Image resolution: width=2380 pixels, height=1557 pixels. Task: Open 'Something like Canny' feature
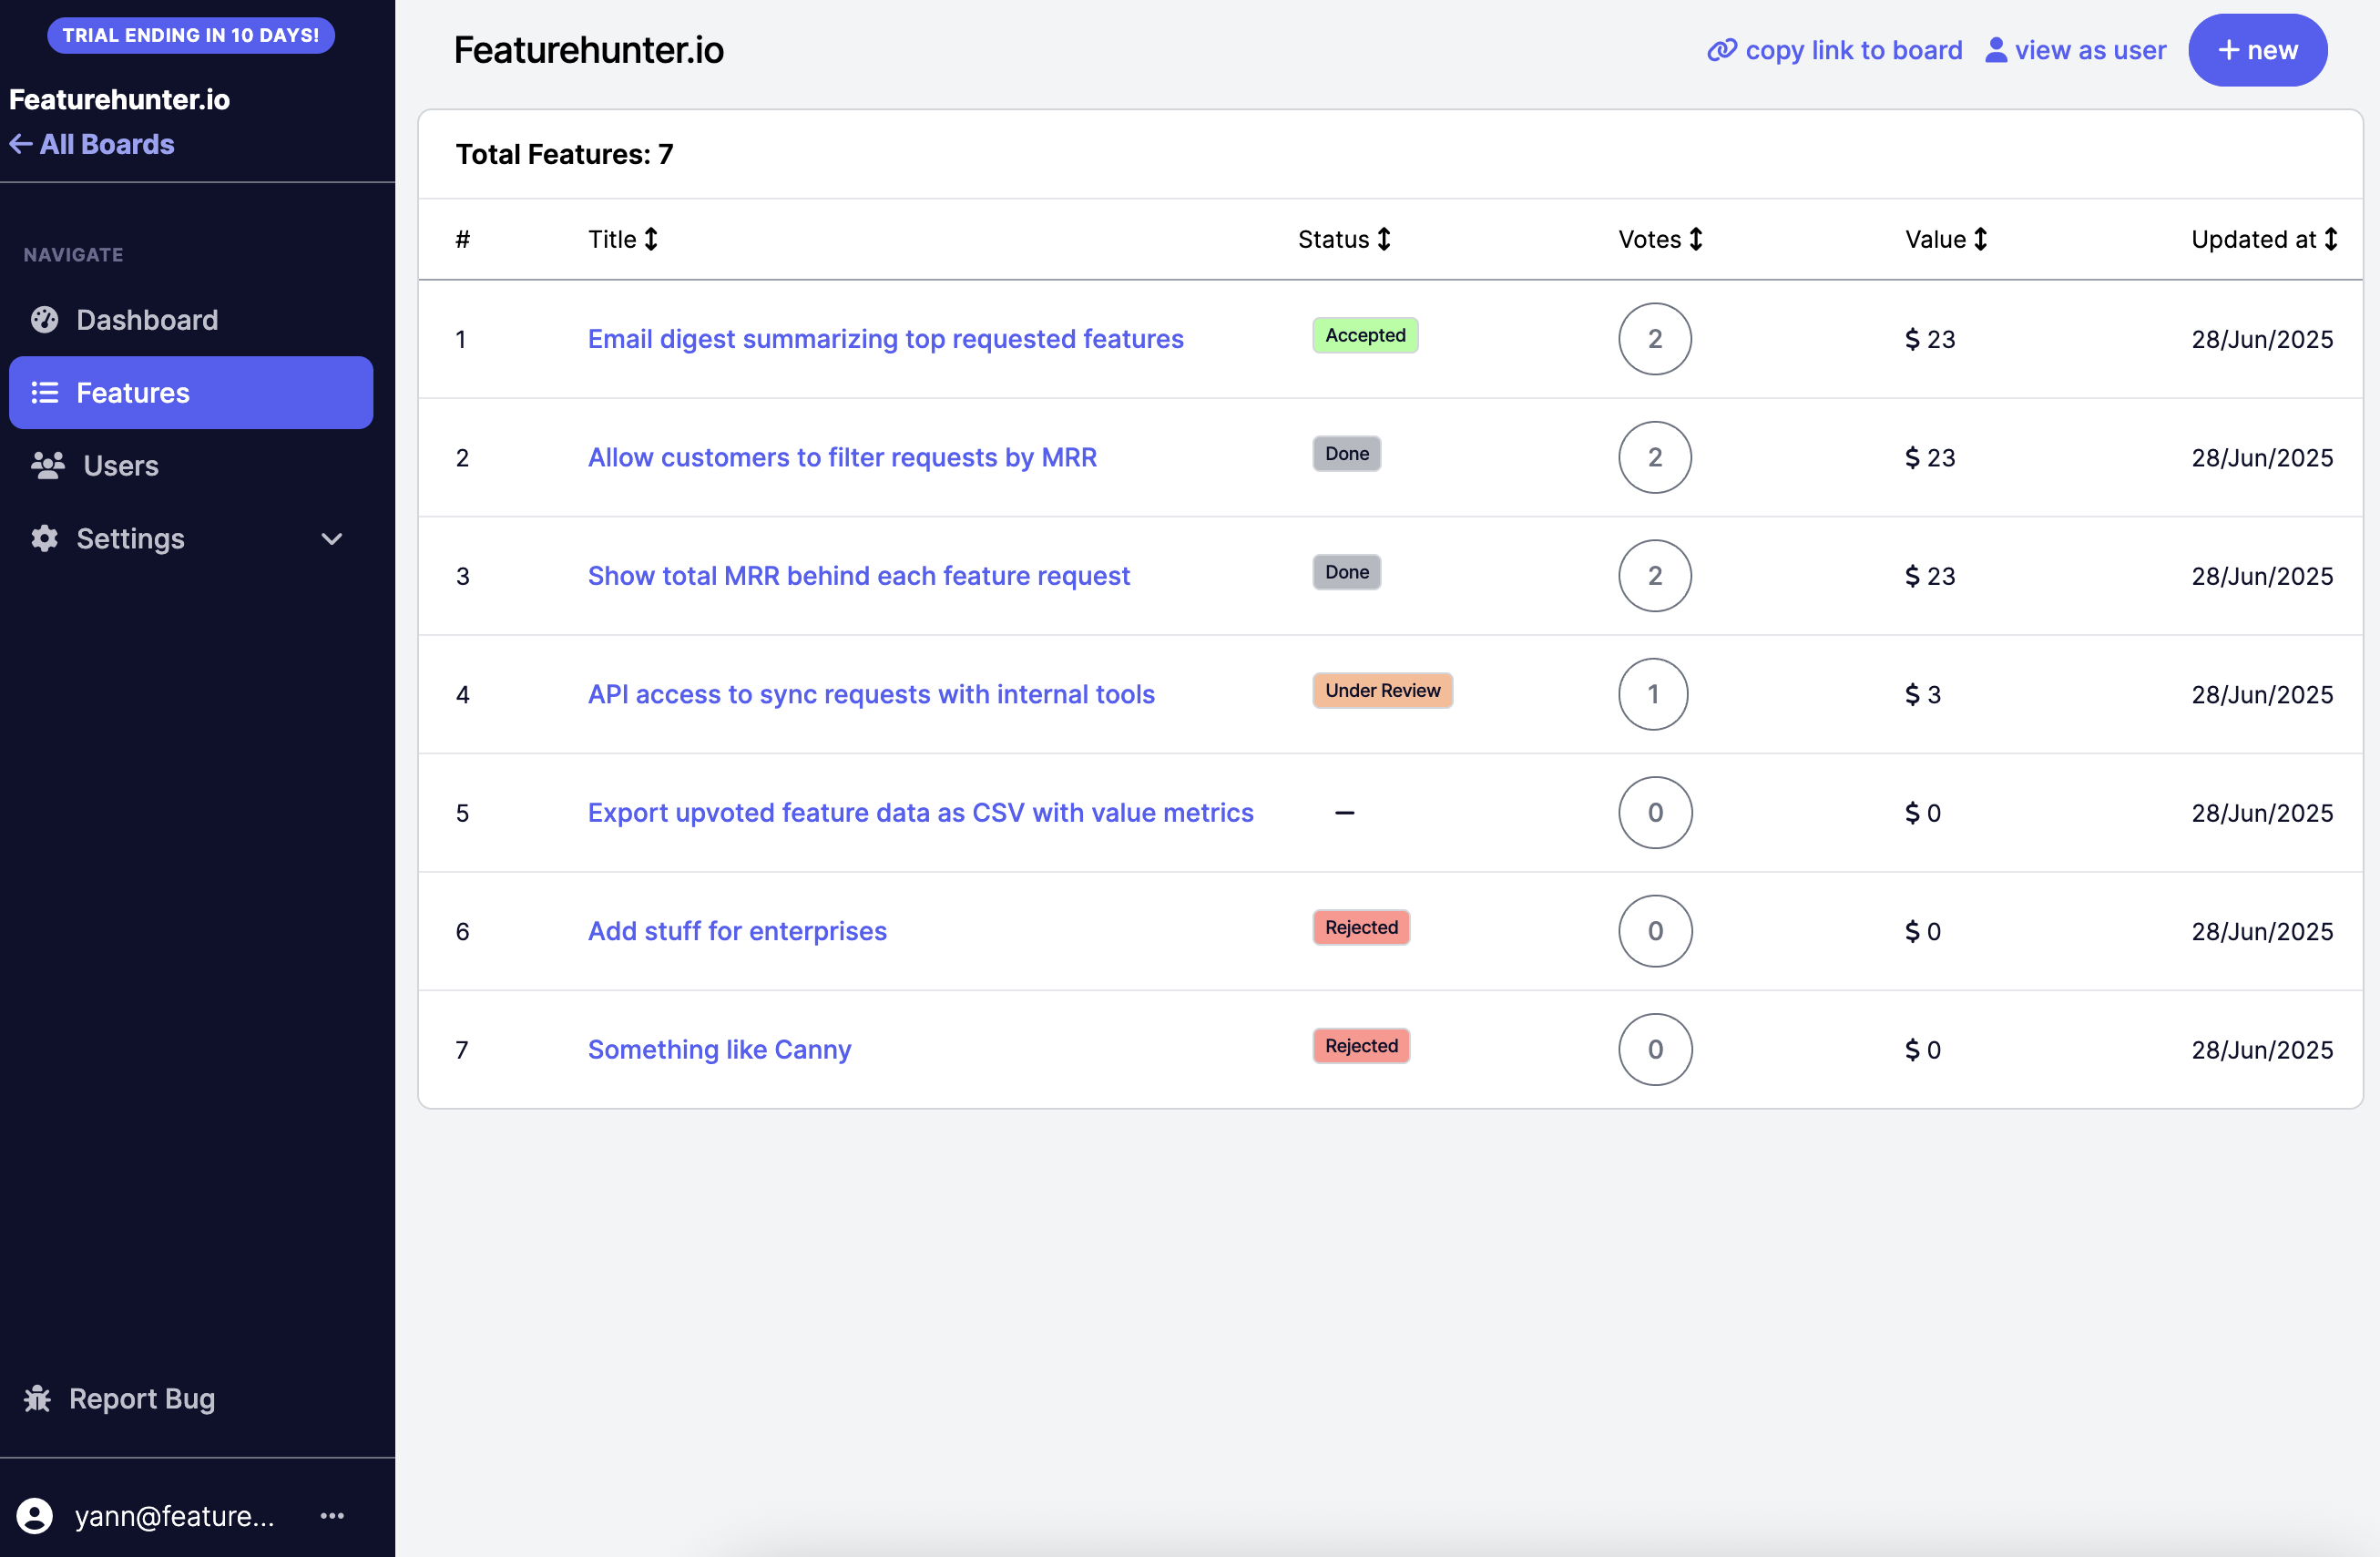(x=719, y=1049)
